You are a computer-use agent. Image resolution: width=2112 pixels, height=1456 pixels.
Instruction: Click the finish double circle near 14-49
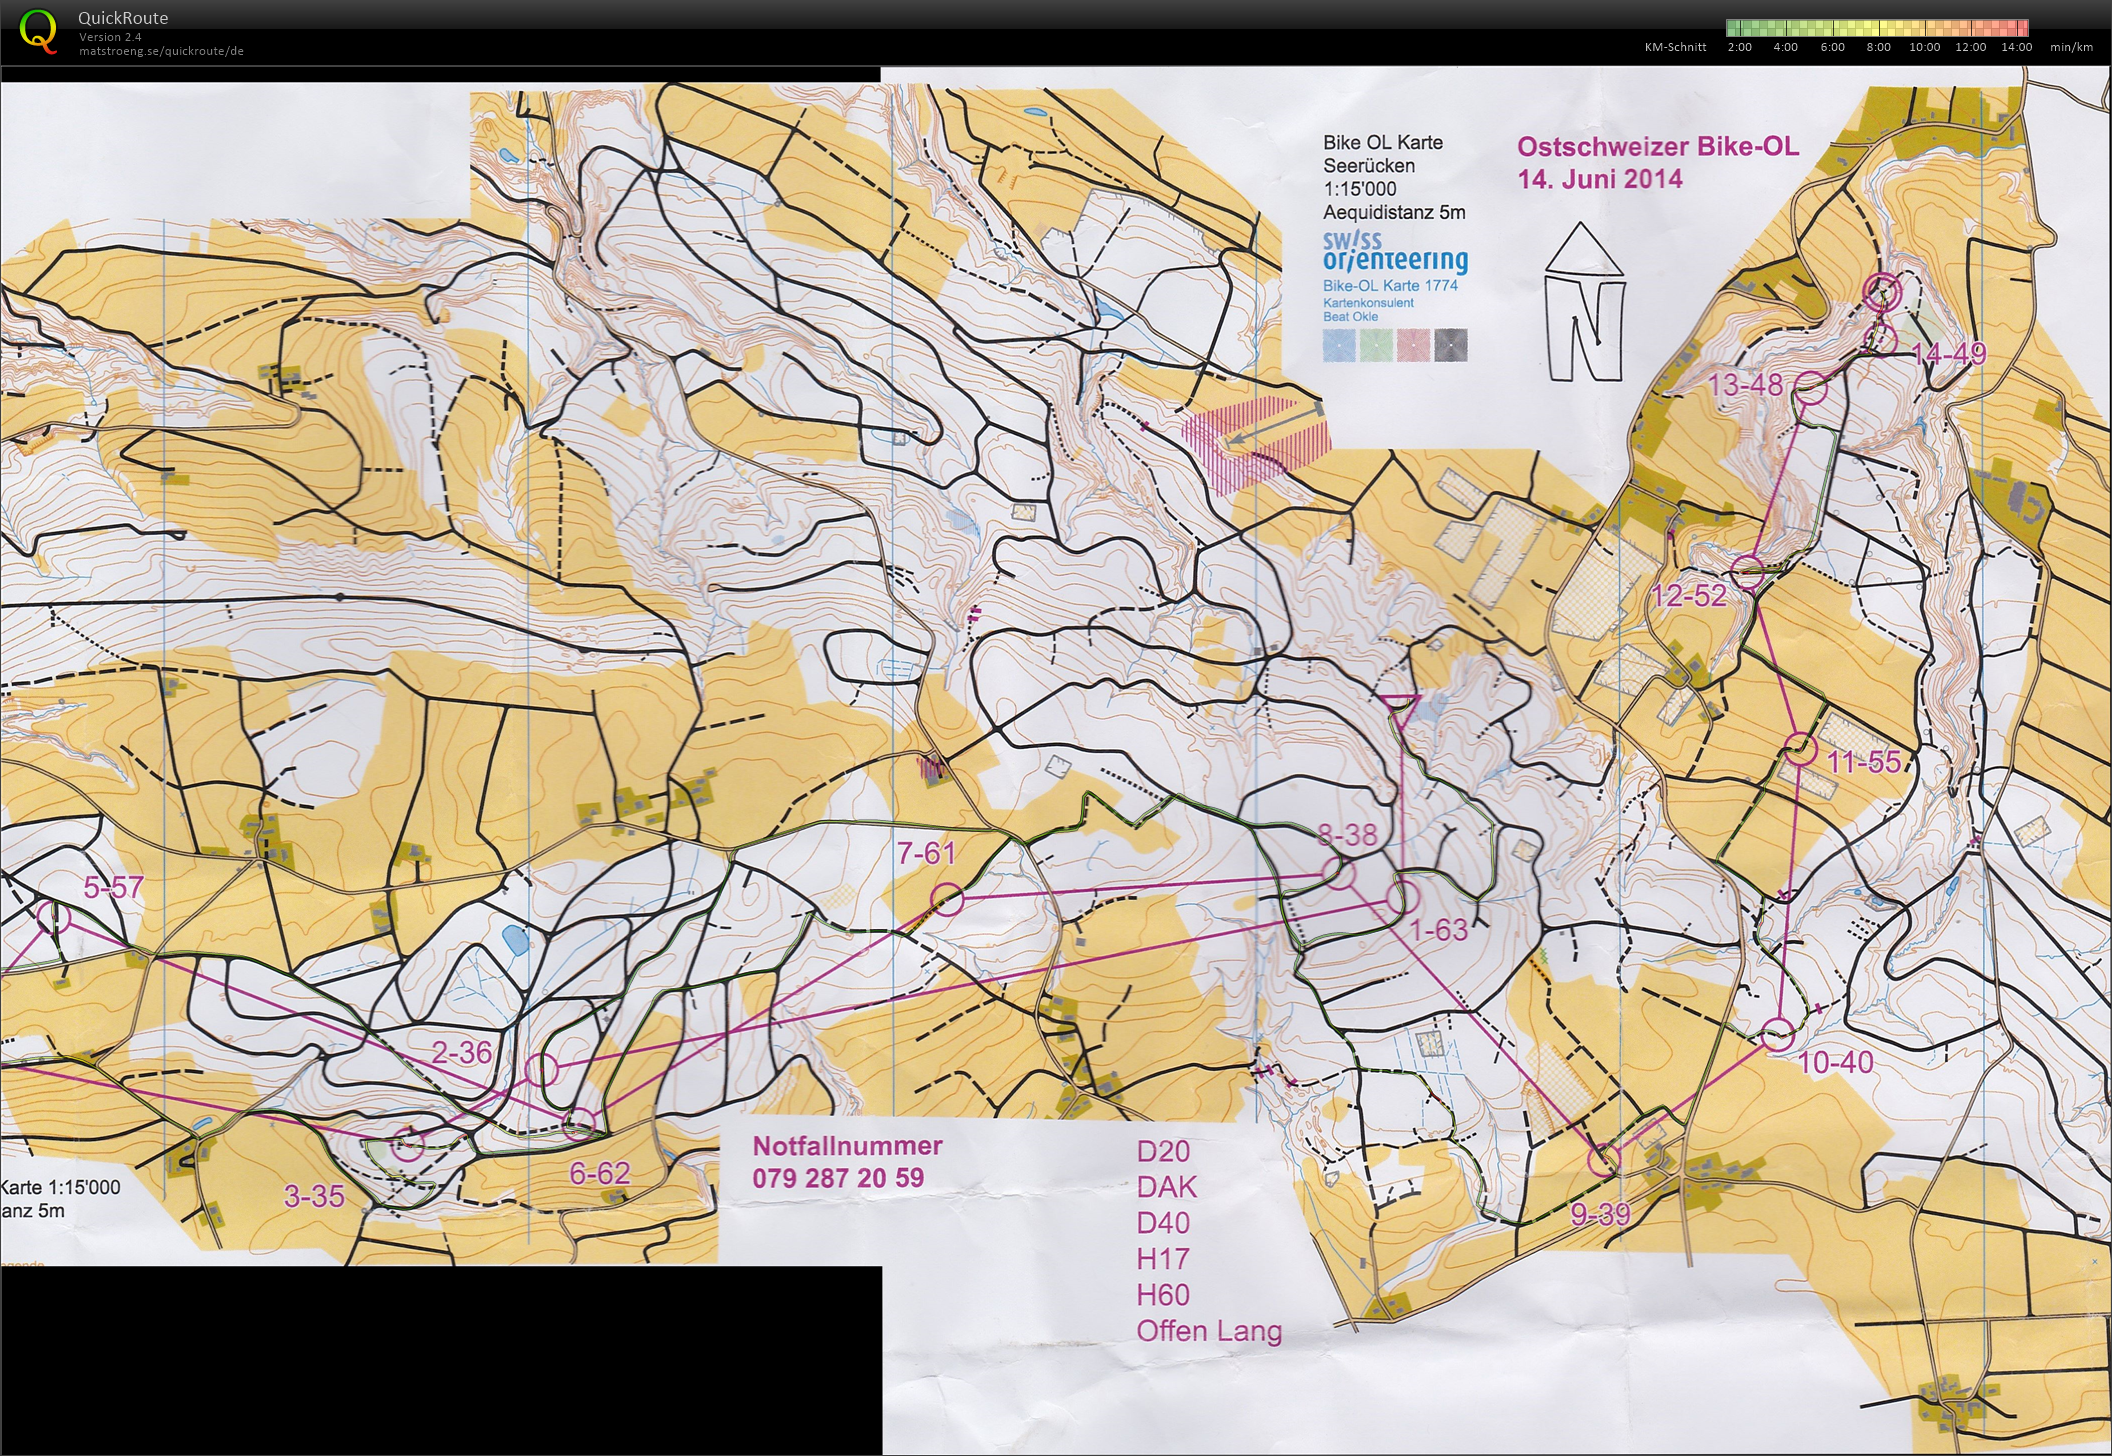[x=1884, y=292]
